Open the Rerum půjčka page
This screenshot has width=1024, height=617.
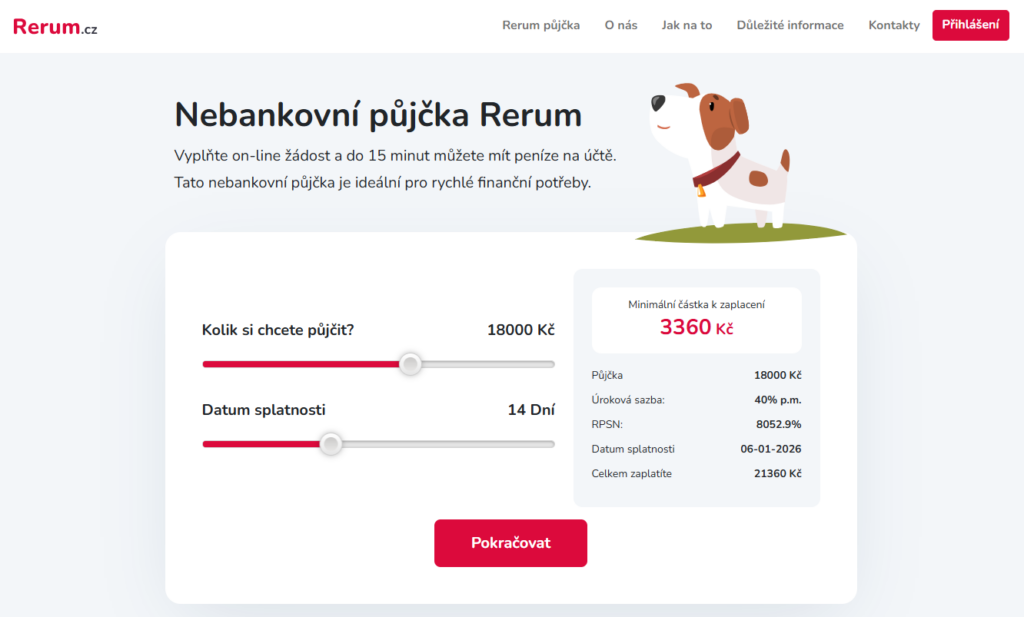click(541, 25)
